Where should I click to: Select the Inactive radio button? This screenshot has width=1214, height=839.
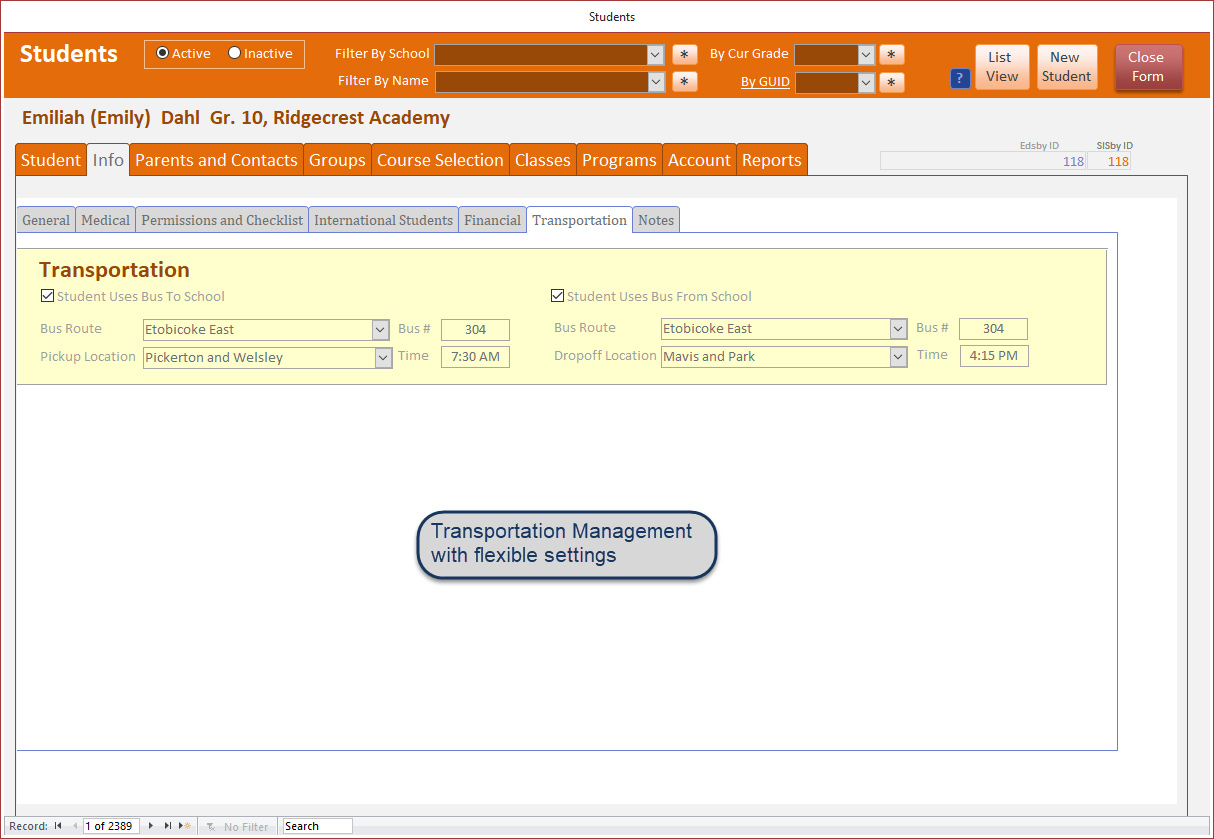(x=235, y=53)
